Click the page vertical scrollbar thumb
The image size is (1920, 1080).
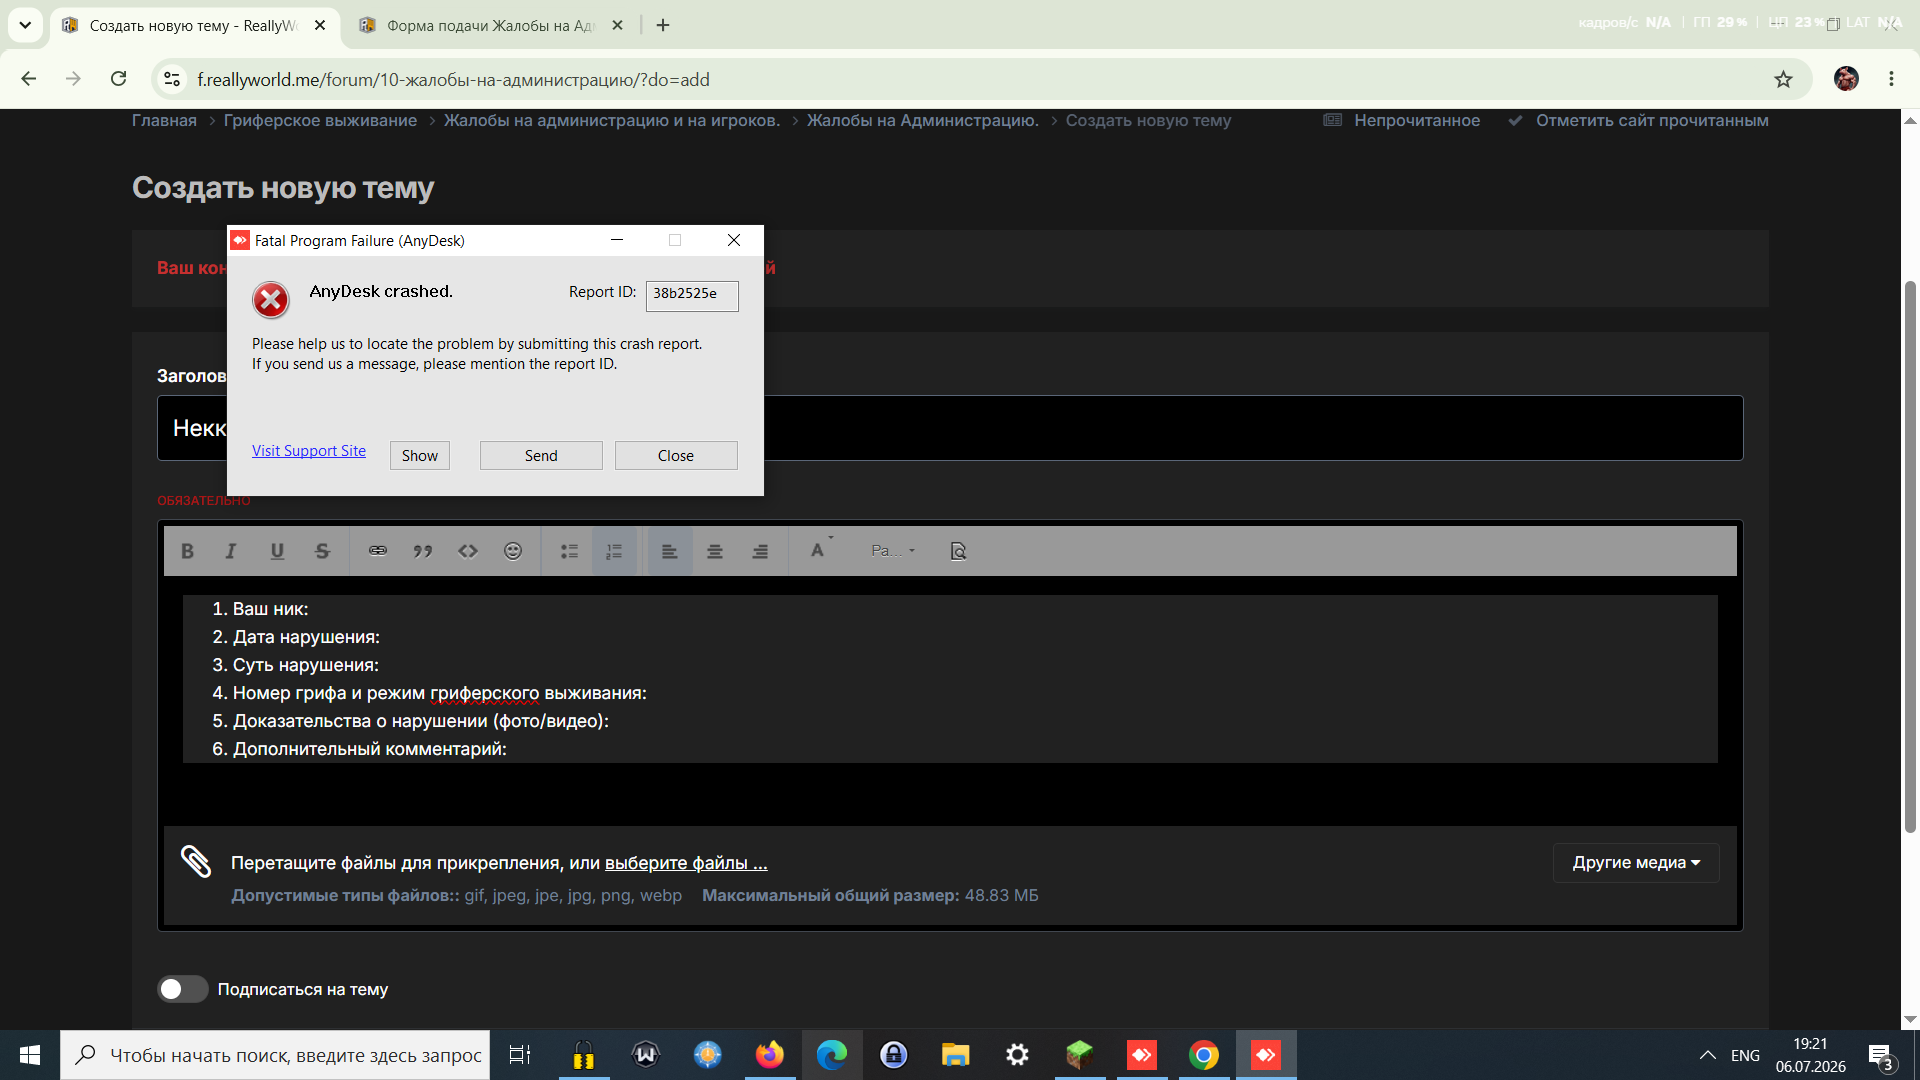click(1910, 556)
